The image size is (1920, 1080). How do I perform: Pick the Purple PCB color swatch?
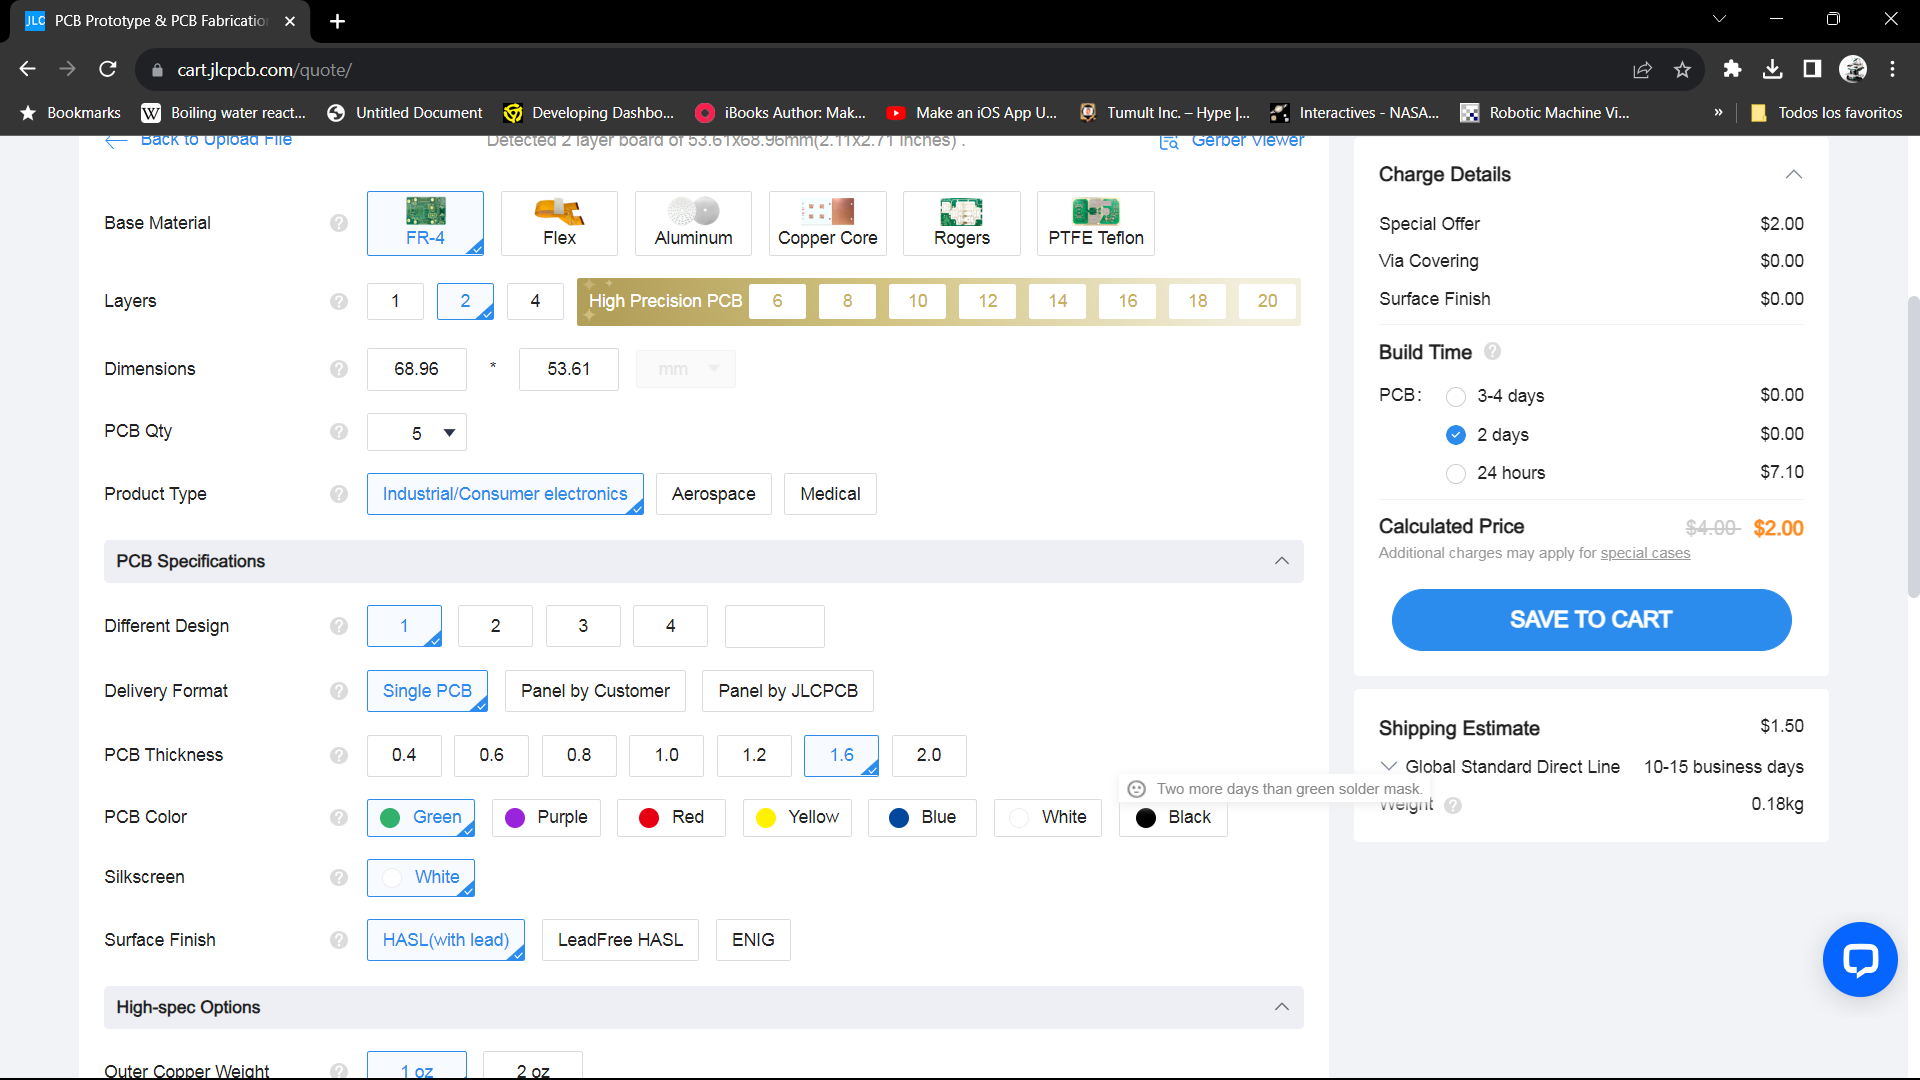(x=546, y=818)
